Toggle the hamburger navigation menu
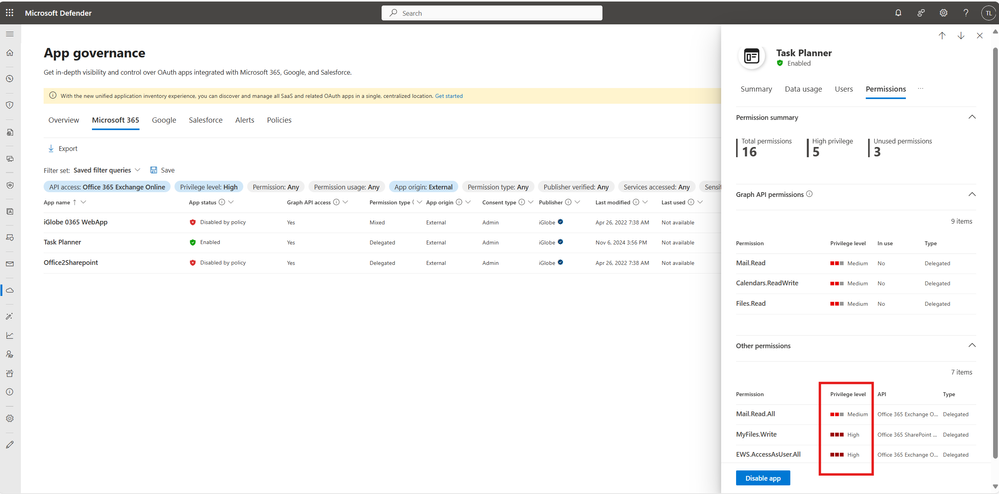The height and width of the screenshot is (494, 999). [10, 34]
